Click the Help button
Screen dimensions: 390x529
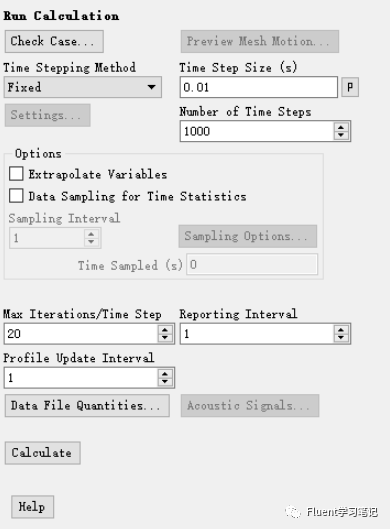click(32, 507)
